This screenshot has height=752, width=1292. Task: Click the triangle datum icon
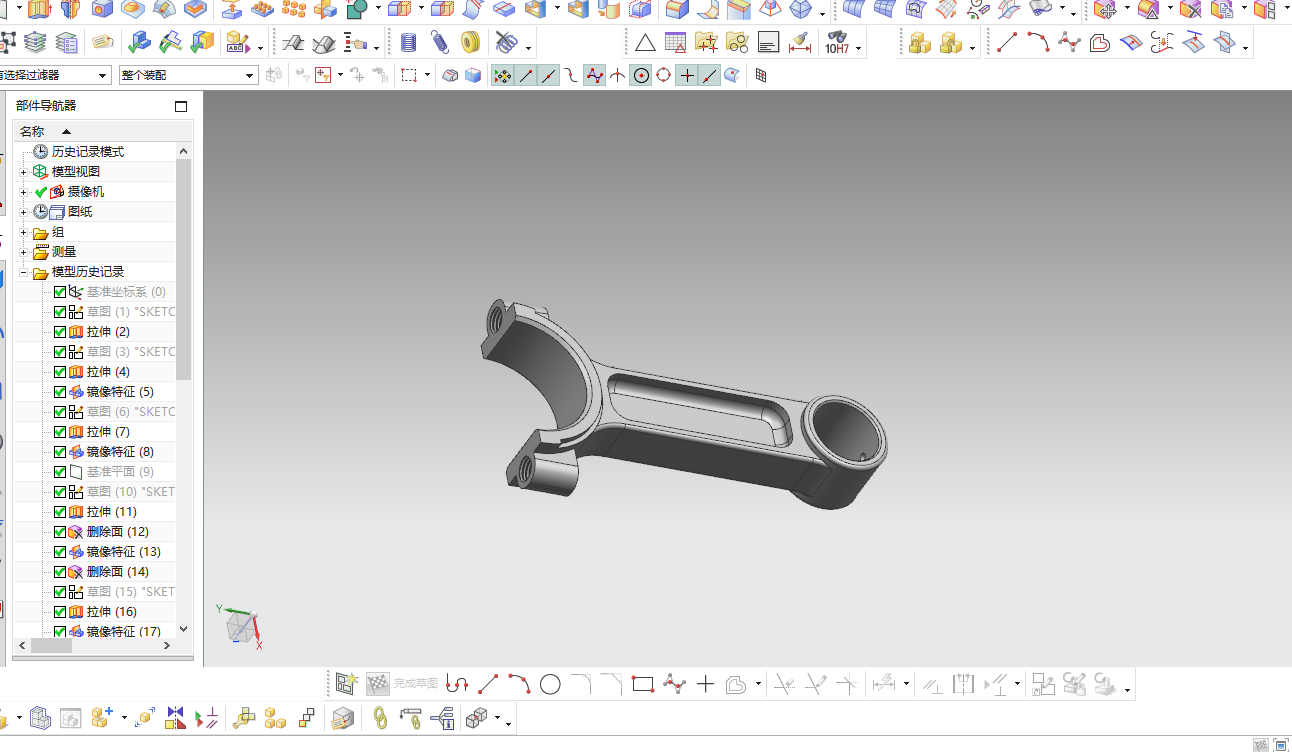[645, 42]
